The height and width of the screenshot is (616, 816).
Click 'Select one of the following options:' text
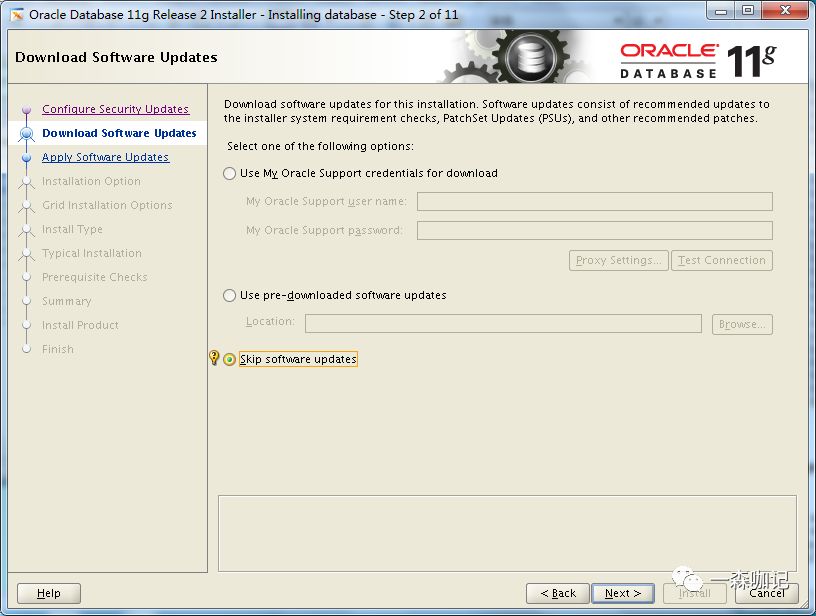tap(320, 146)
